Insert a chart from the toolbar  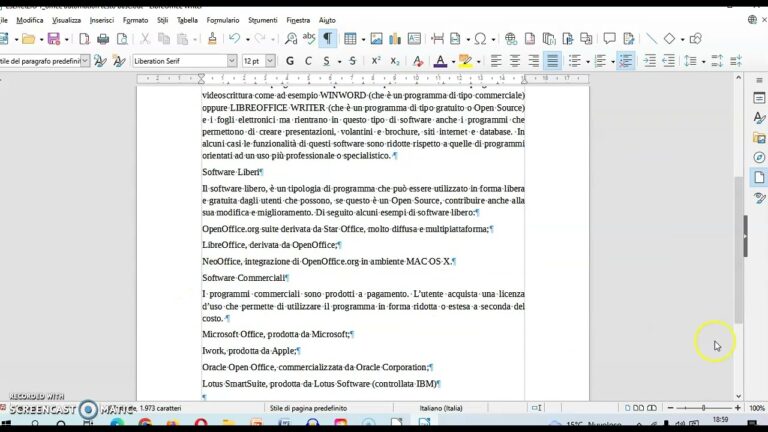pos(395,39)
